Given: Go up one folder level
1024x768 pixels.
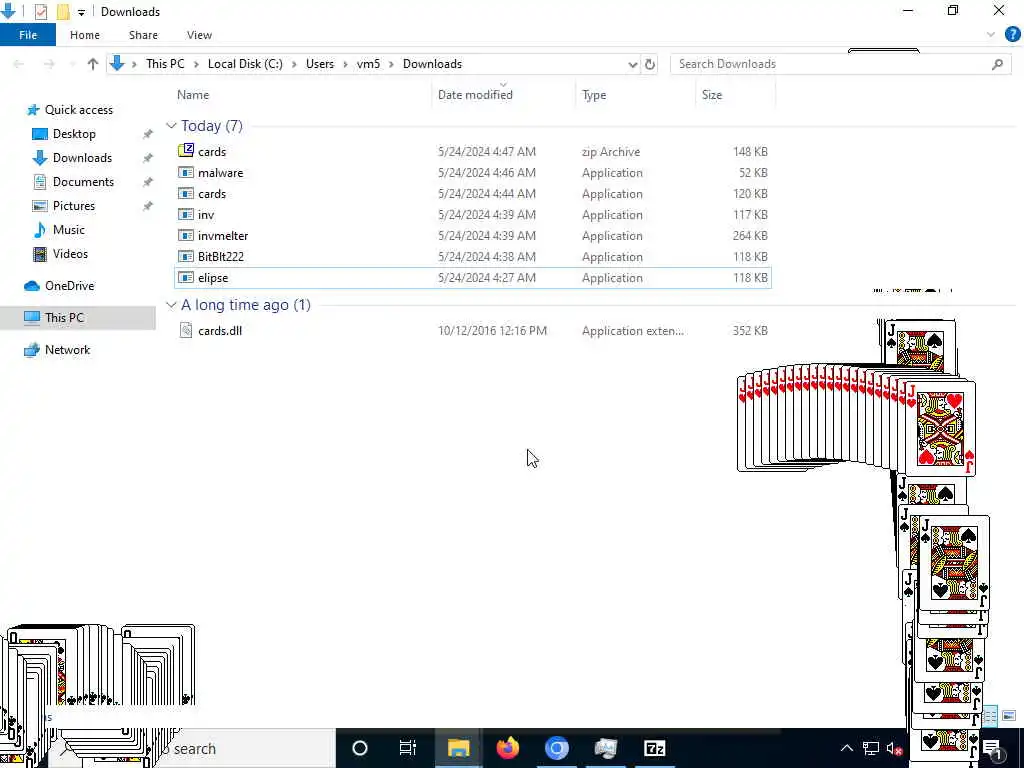Looking at the screenshot, I should point(93,64).
